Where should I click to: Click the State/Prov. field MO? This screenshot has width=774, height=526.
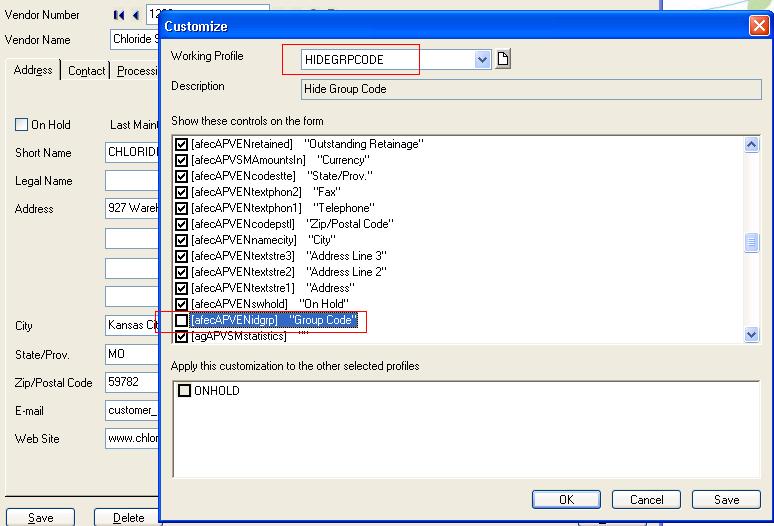pos(132,354)
